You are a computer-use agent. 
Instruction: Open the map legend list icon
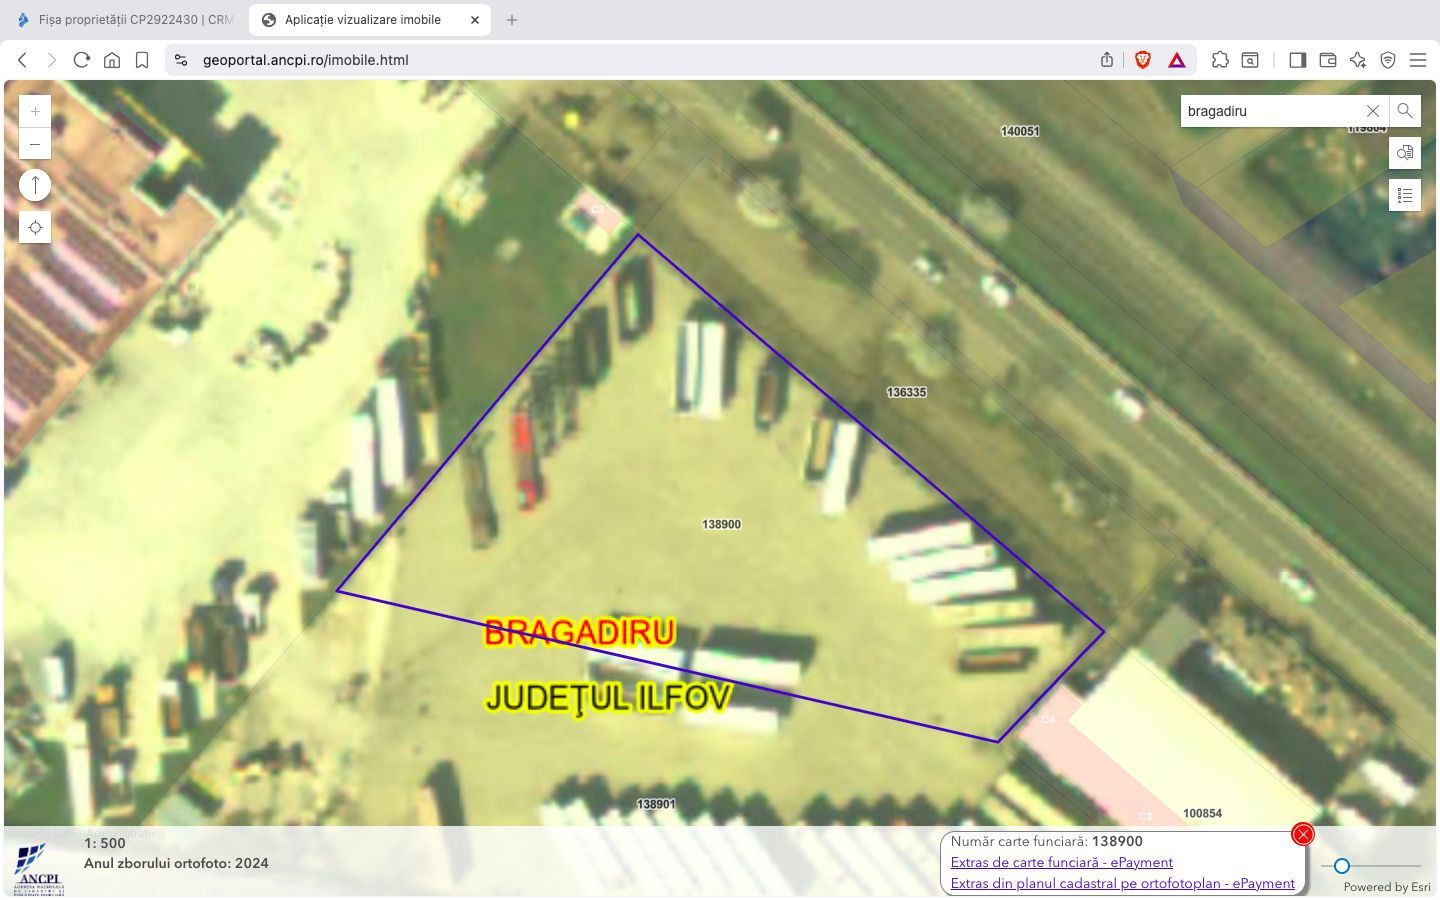point(1404,195)
